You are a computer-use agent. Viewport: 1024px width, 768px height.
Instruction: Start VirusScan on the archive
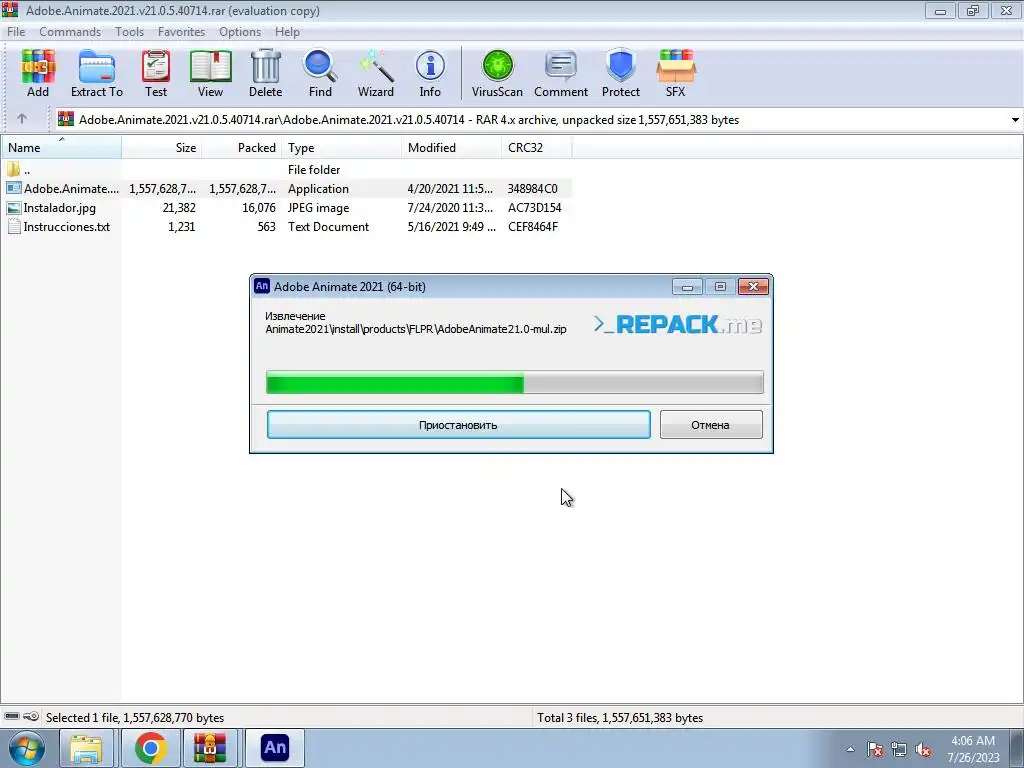click(497, 73)
